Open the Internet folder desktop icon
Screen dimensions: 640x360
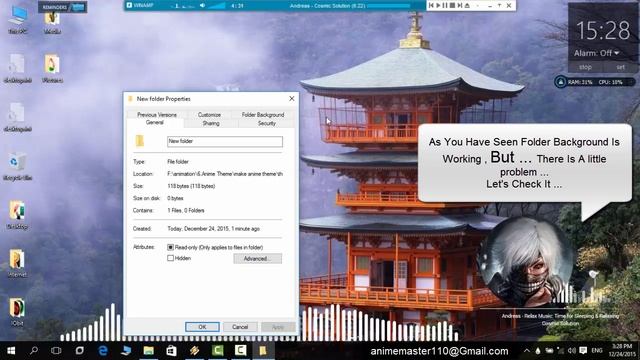tap(17, 263)
